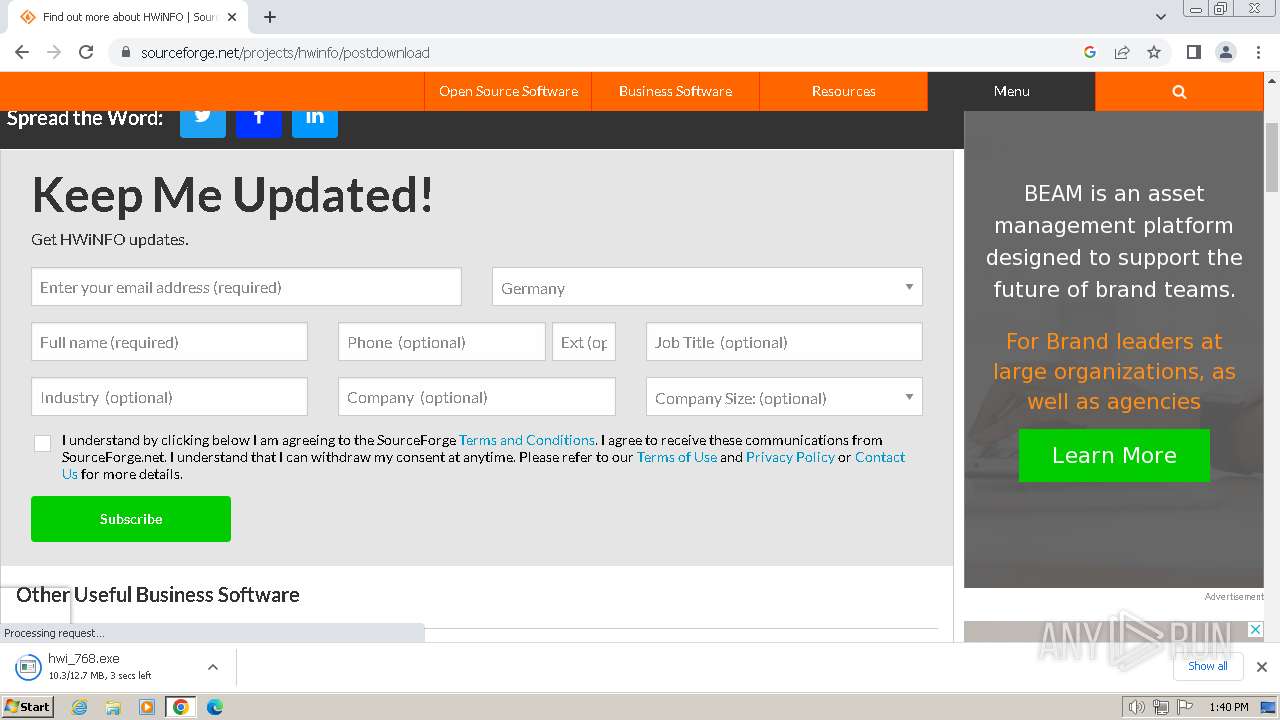Click the page vertical scrollbar thumb

[1272, 155]
